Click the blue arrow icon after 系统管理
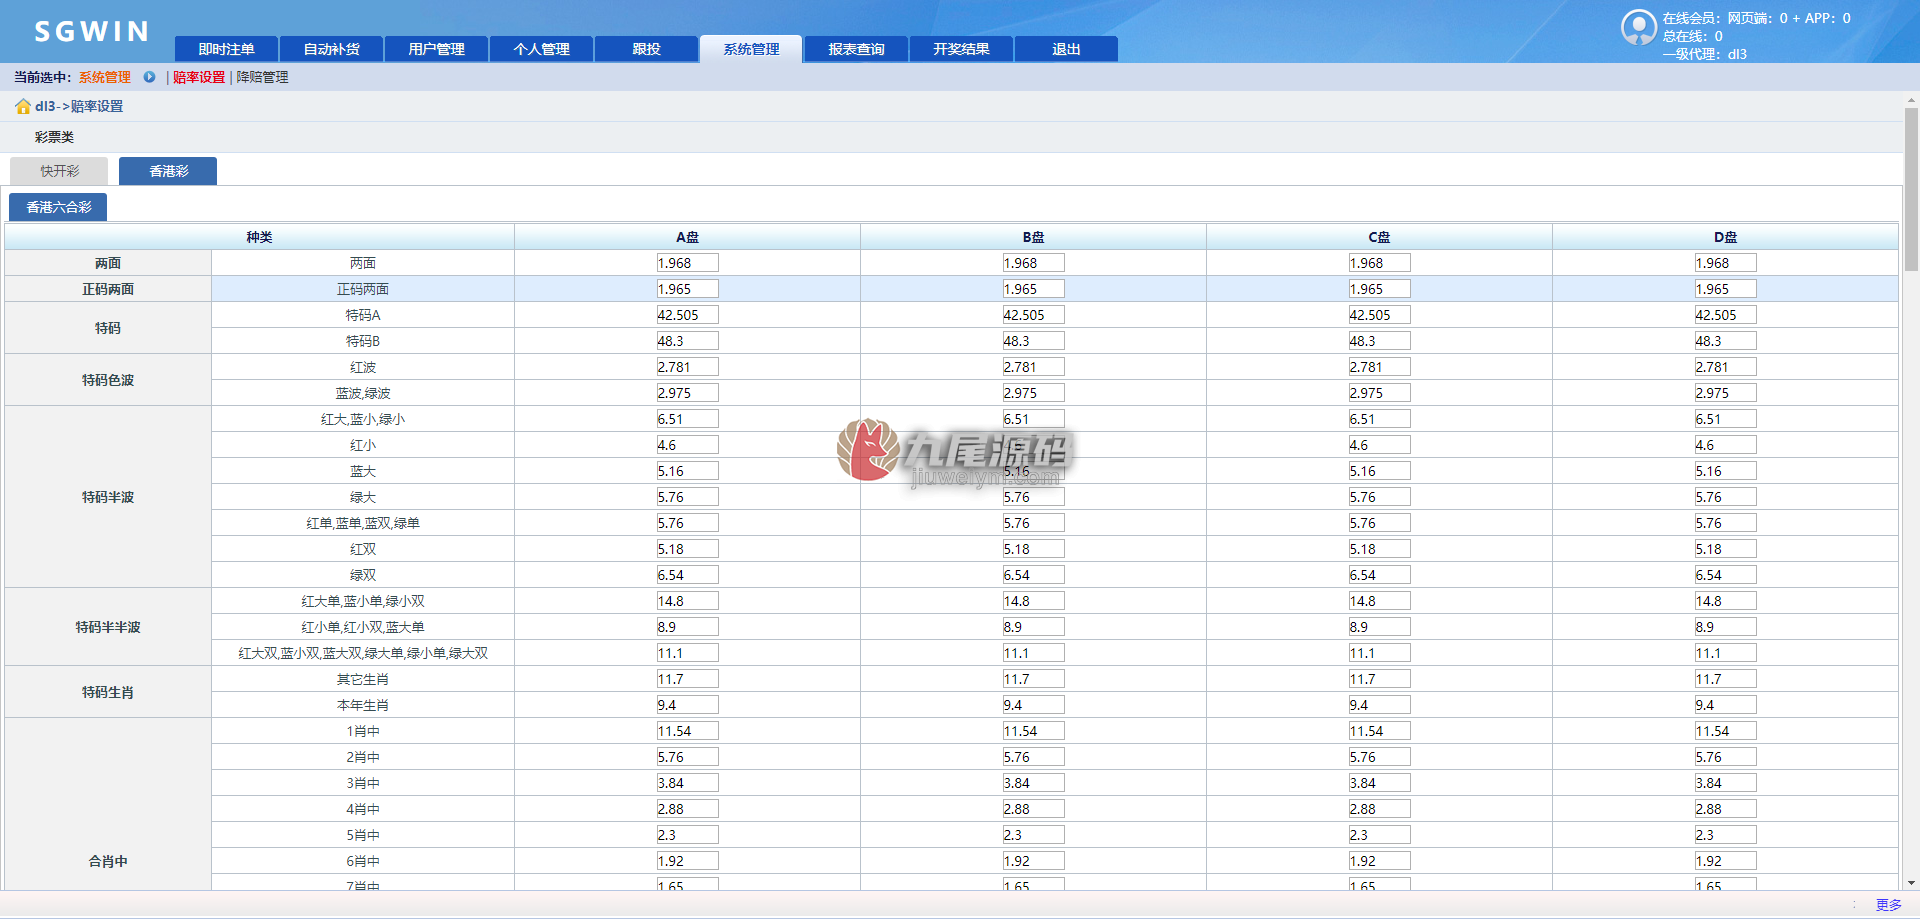The width and height of the screenshot is (1920, 919). point(149,77)
